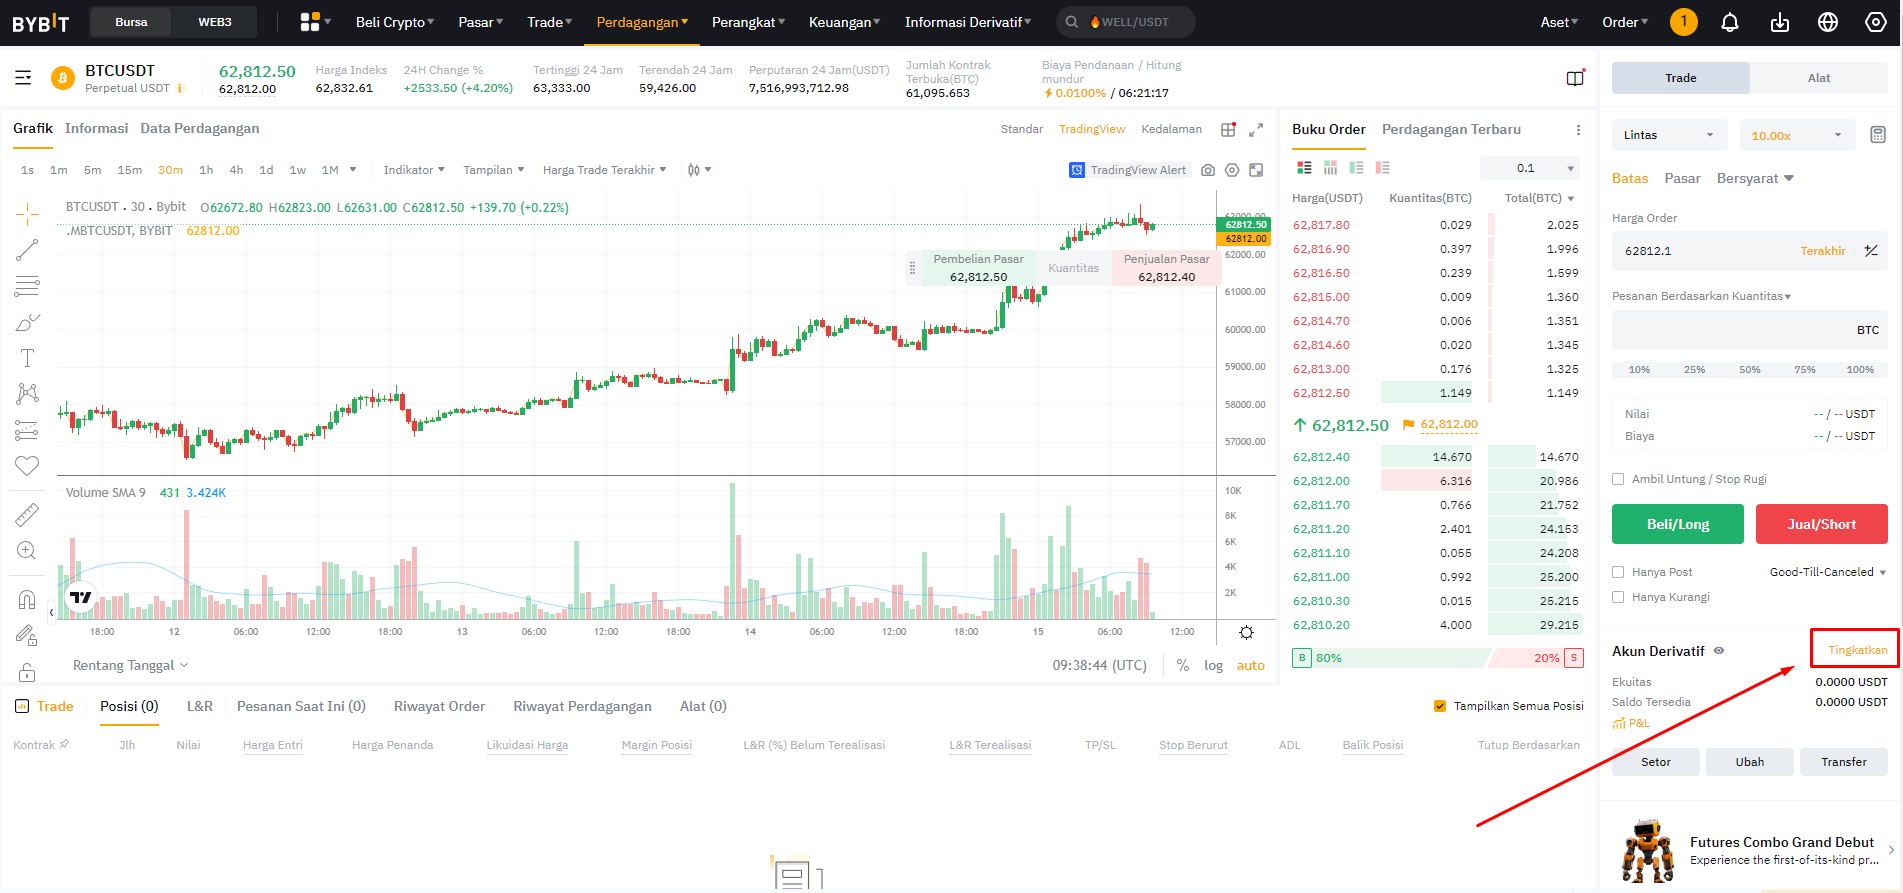Viewport: 1903px width, 893px height.
Task: Open the notifications bell icon
Action: (x=1730, y=22)
